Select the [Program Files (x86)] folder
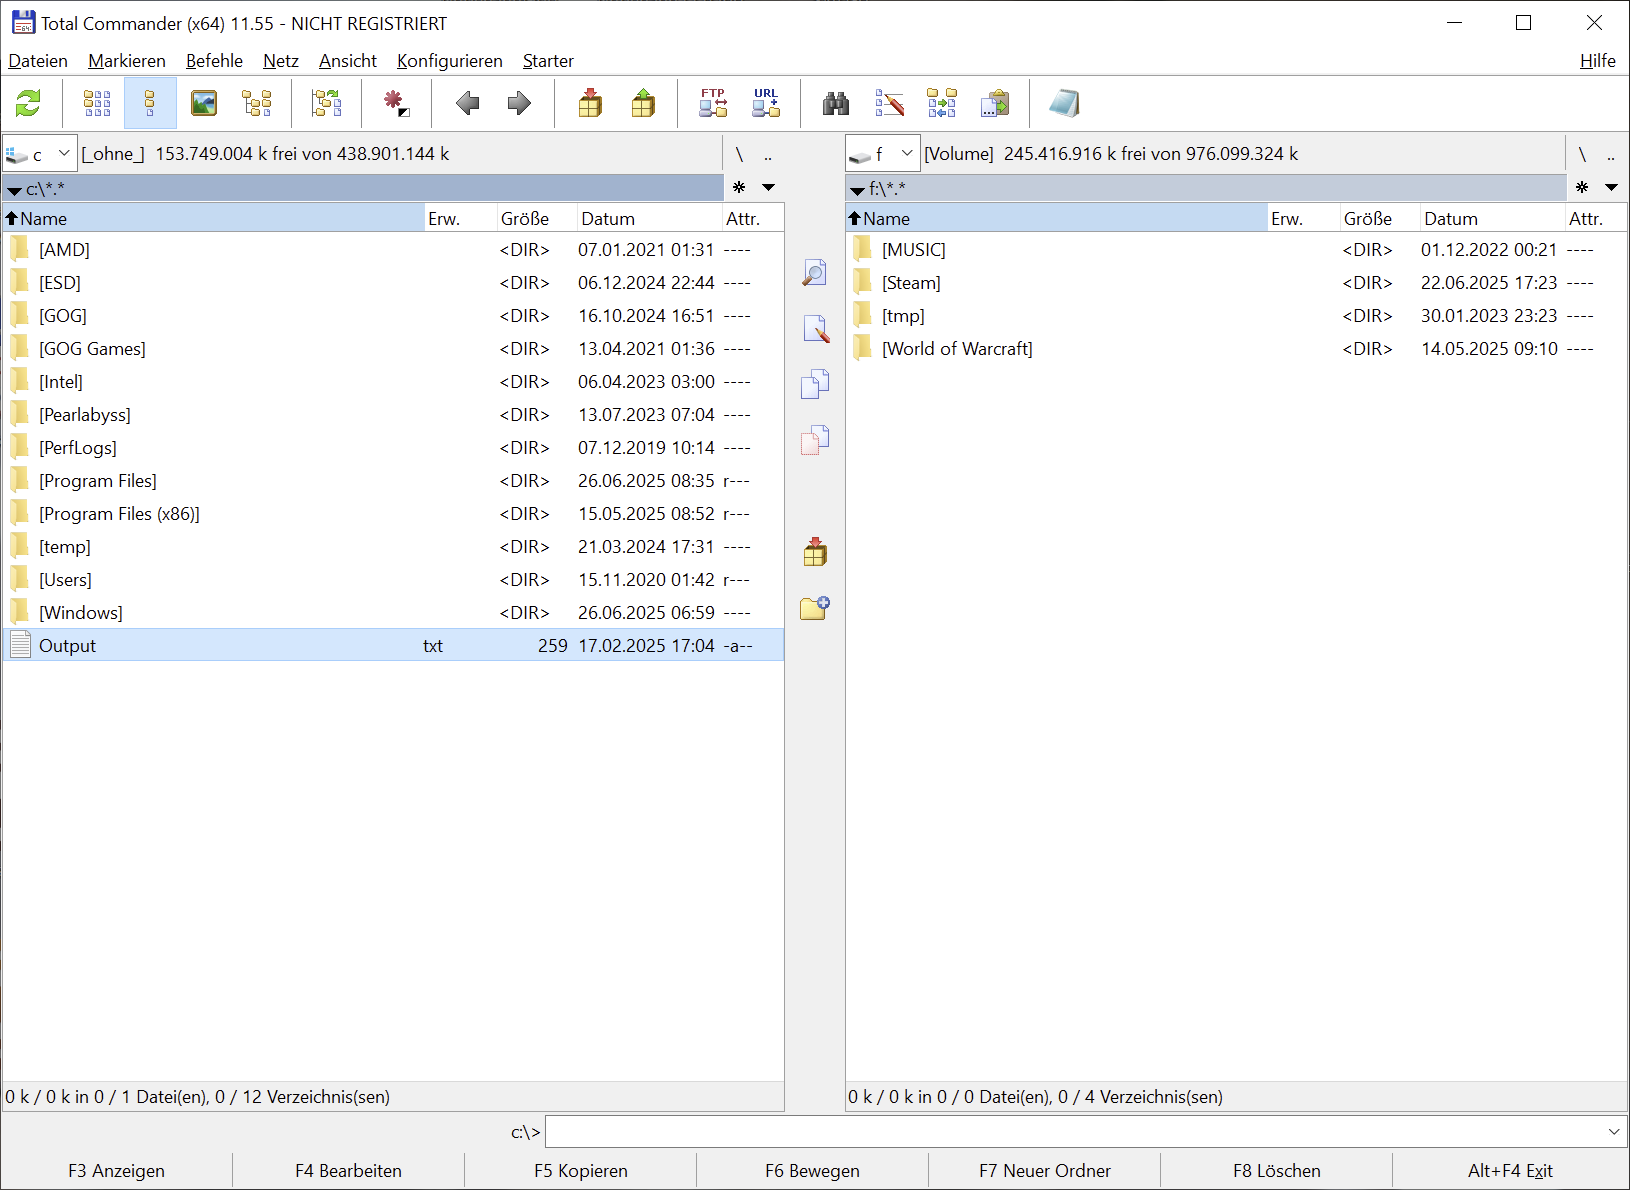1630x1190 pixels. point(393,514)
